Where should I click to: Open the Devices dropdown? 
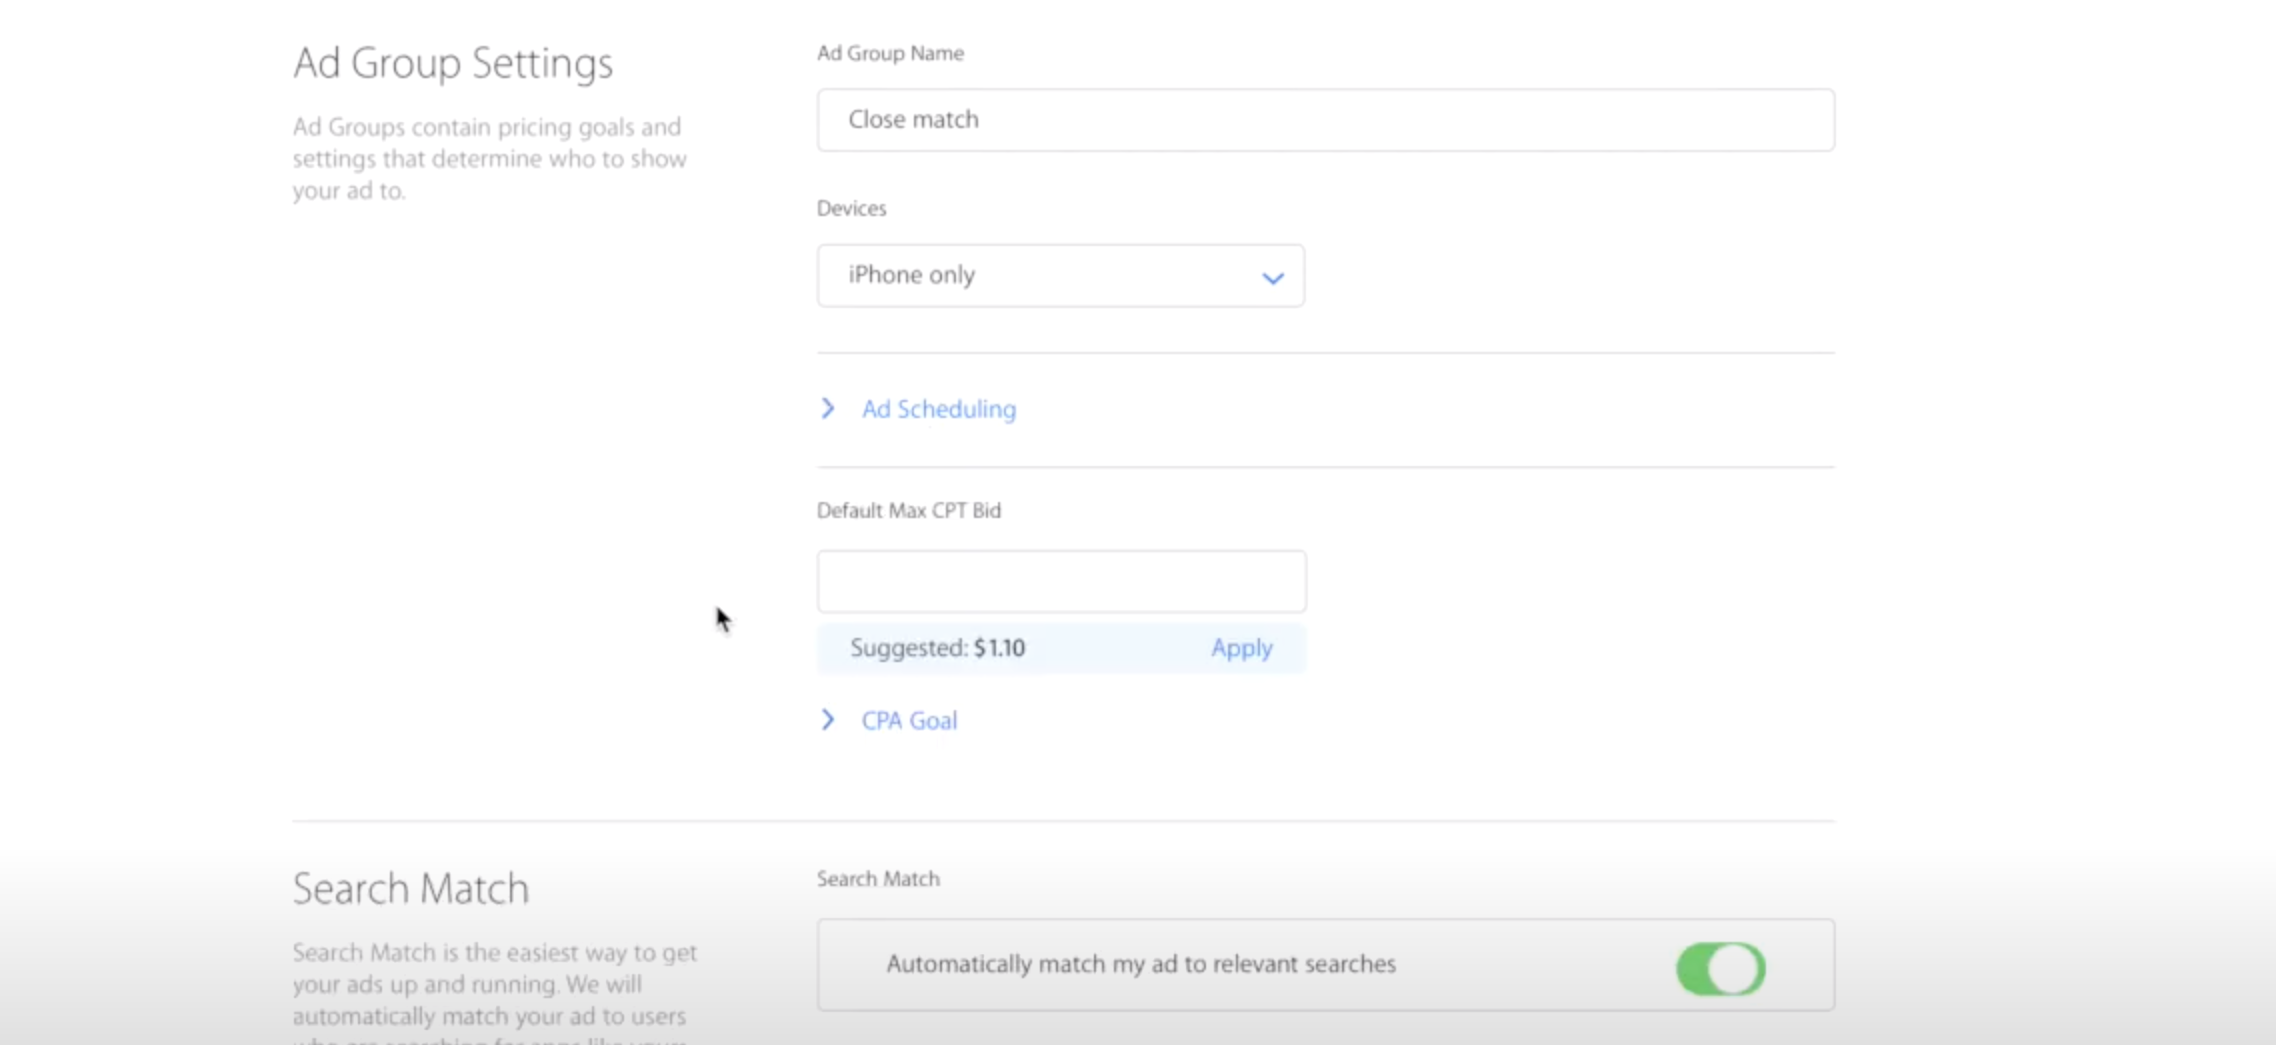[1060, 276]
